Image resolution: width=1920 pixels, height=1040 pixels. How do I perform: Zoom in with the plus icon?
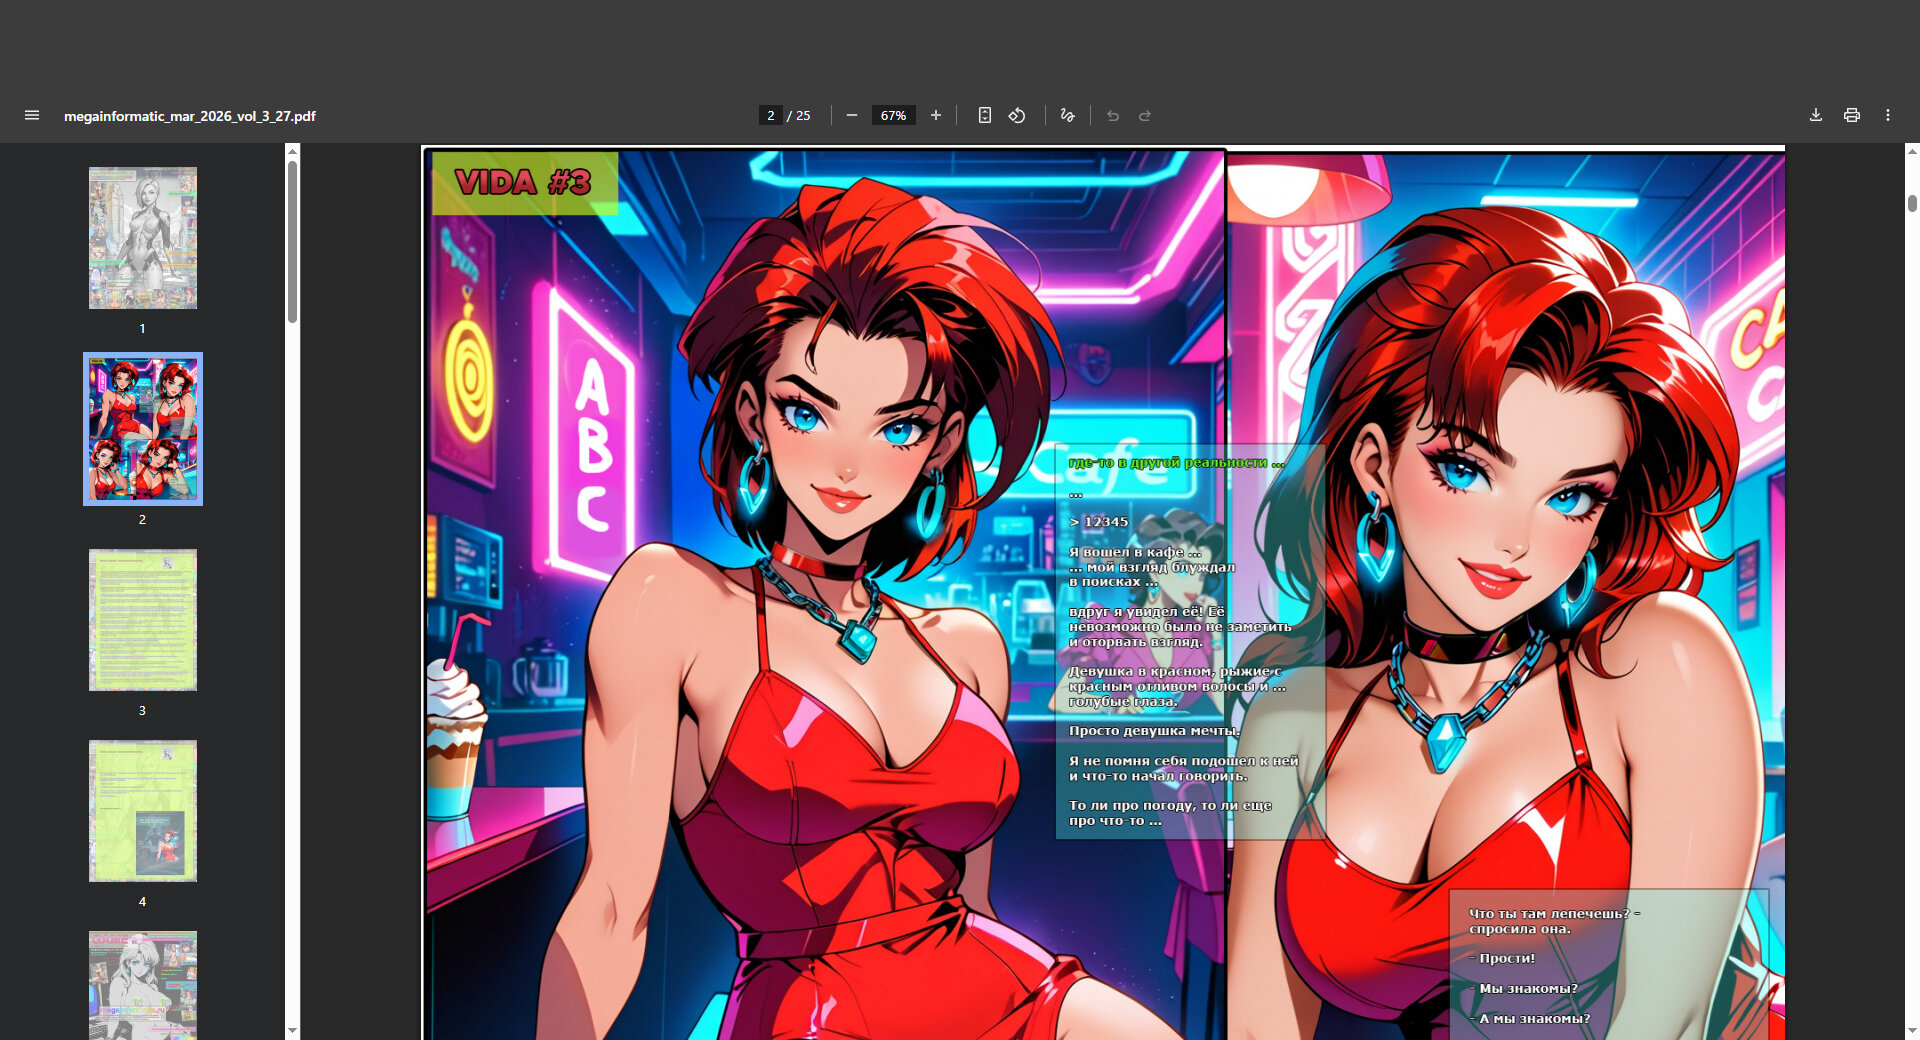936,116
